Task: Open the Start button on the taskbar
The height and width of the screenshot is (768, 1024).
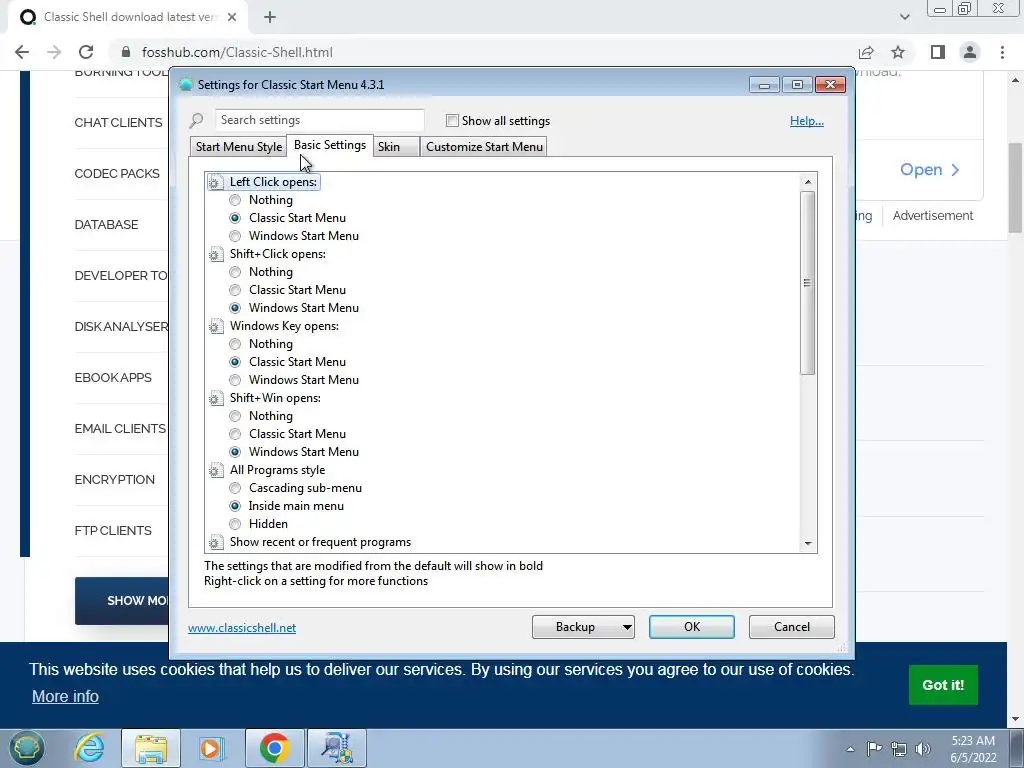Action: [x=26, y=748]
